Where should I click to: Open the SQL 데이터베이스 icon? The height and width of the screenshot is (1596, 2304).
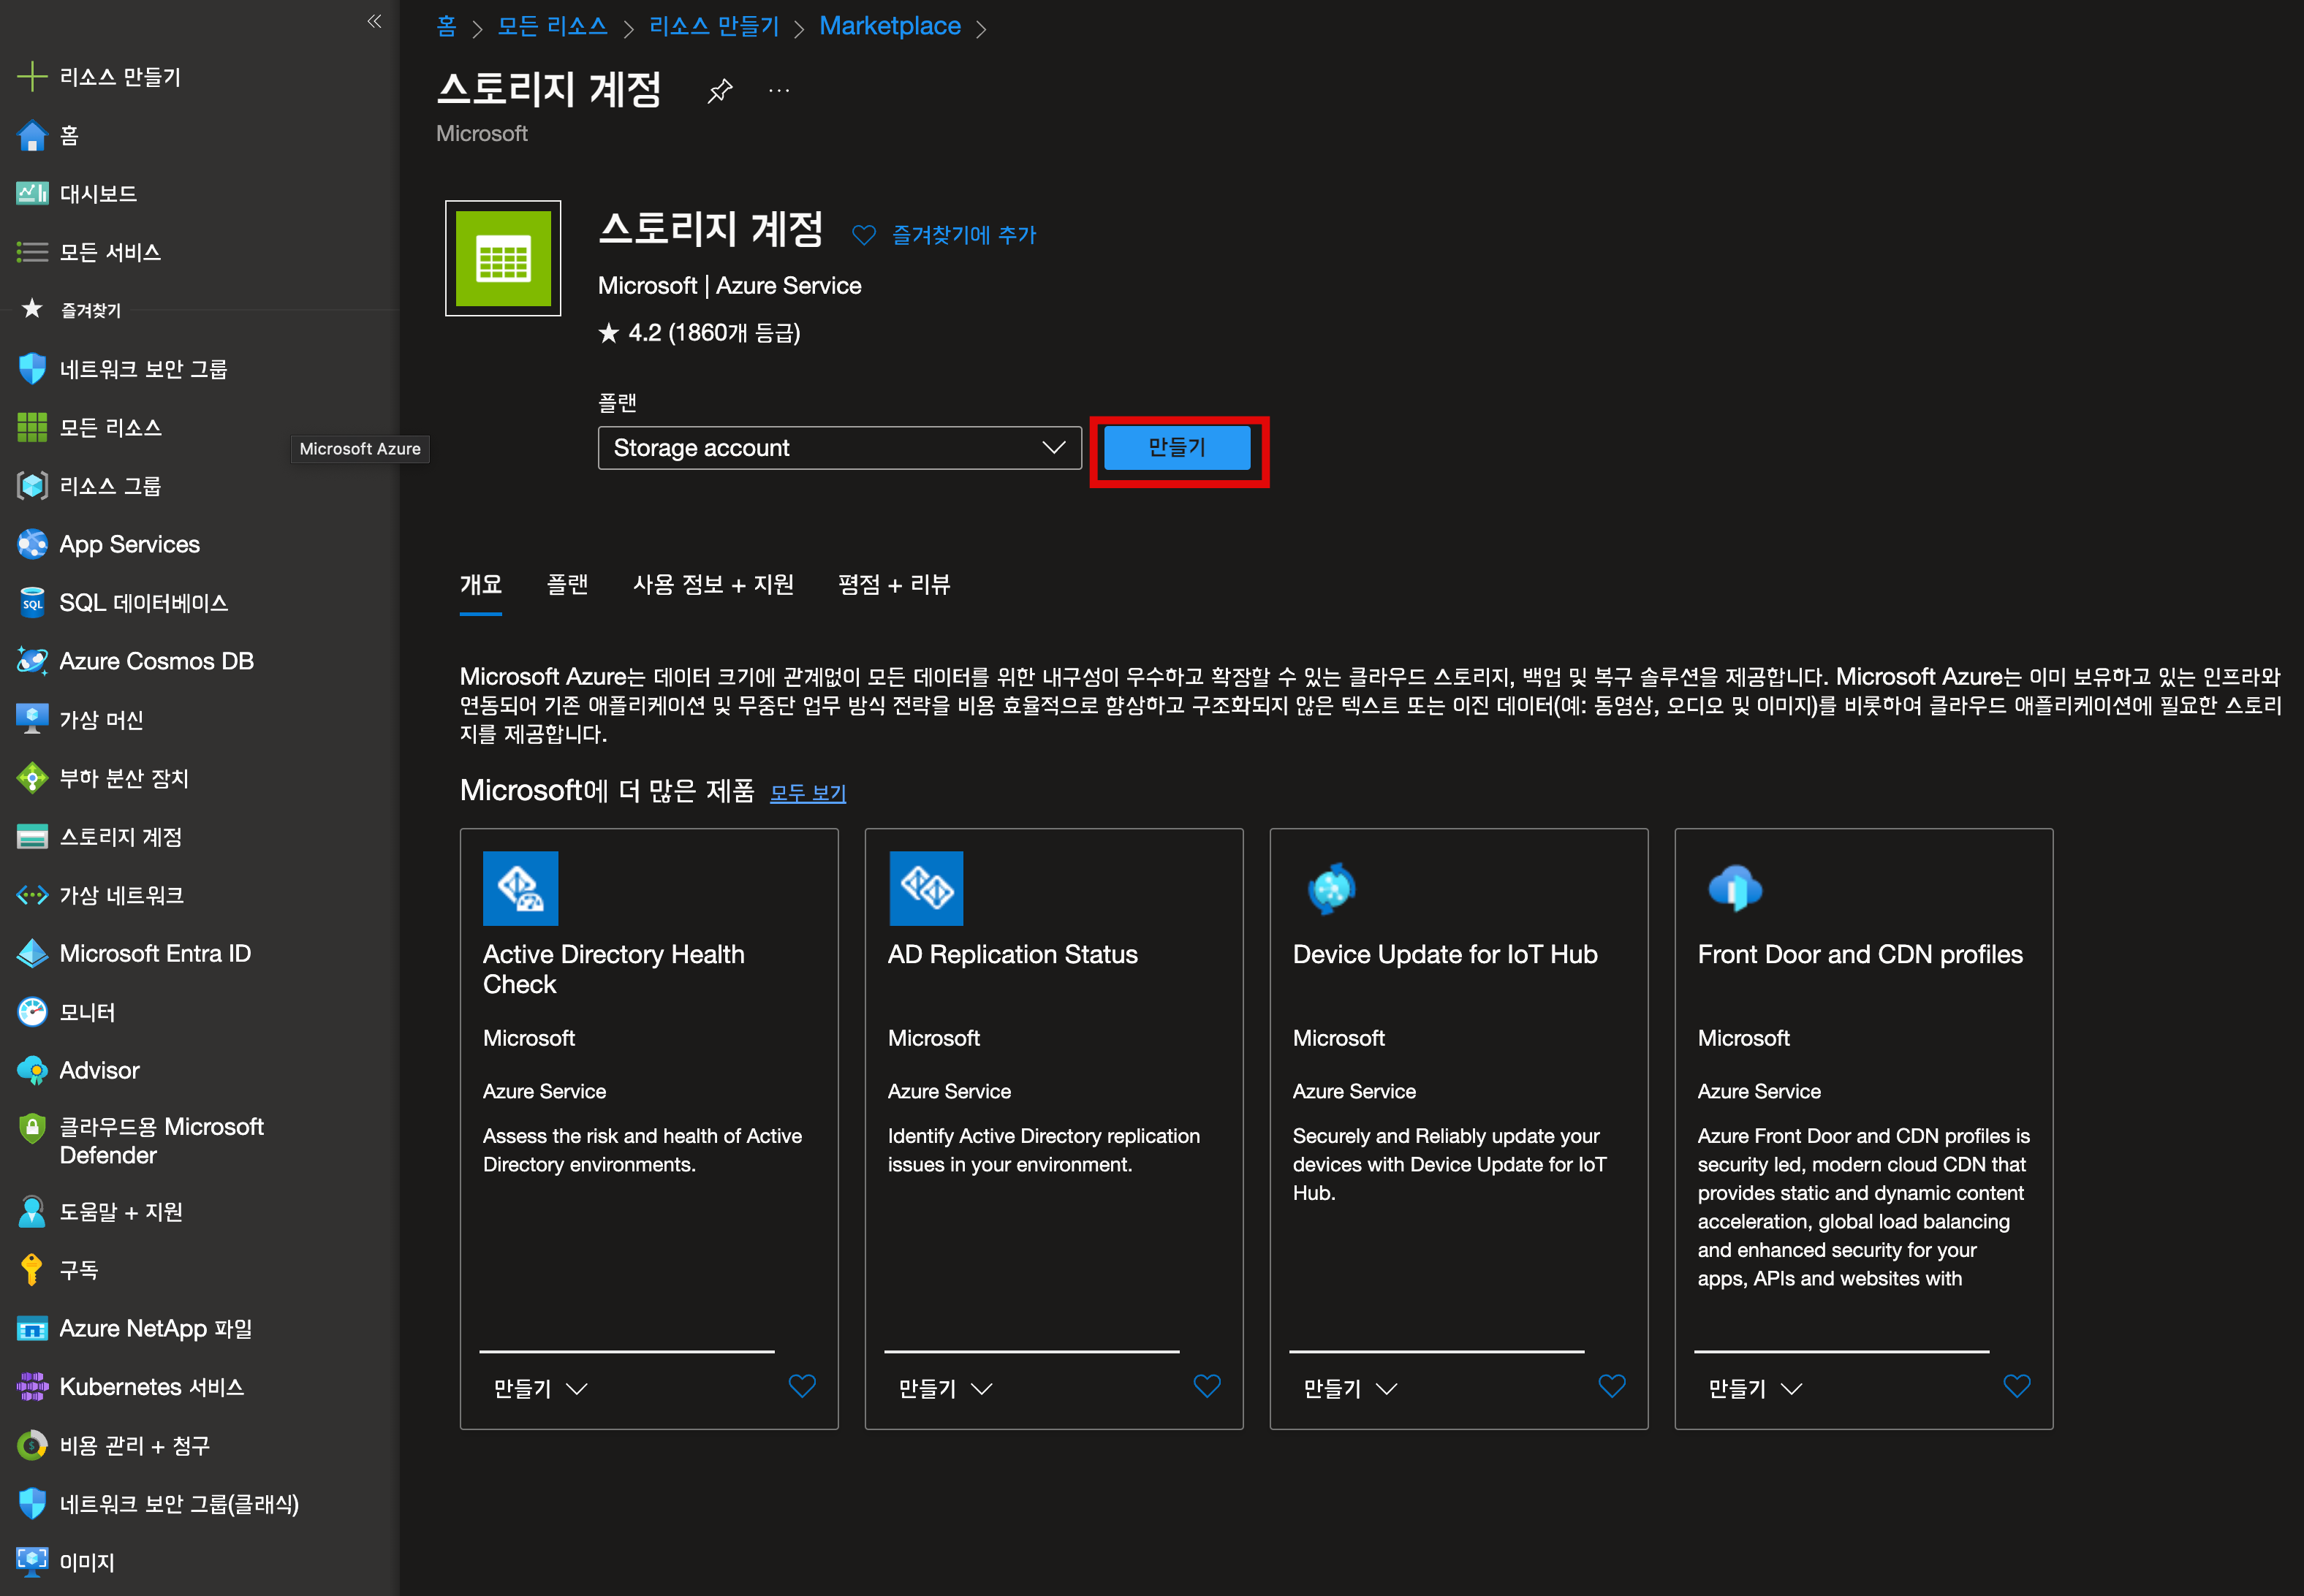(32, 602)
